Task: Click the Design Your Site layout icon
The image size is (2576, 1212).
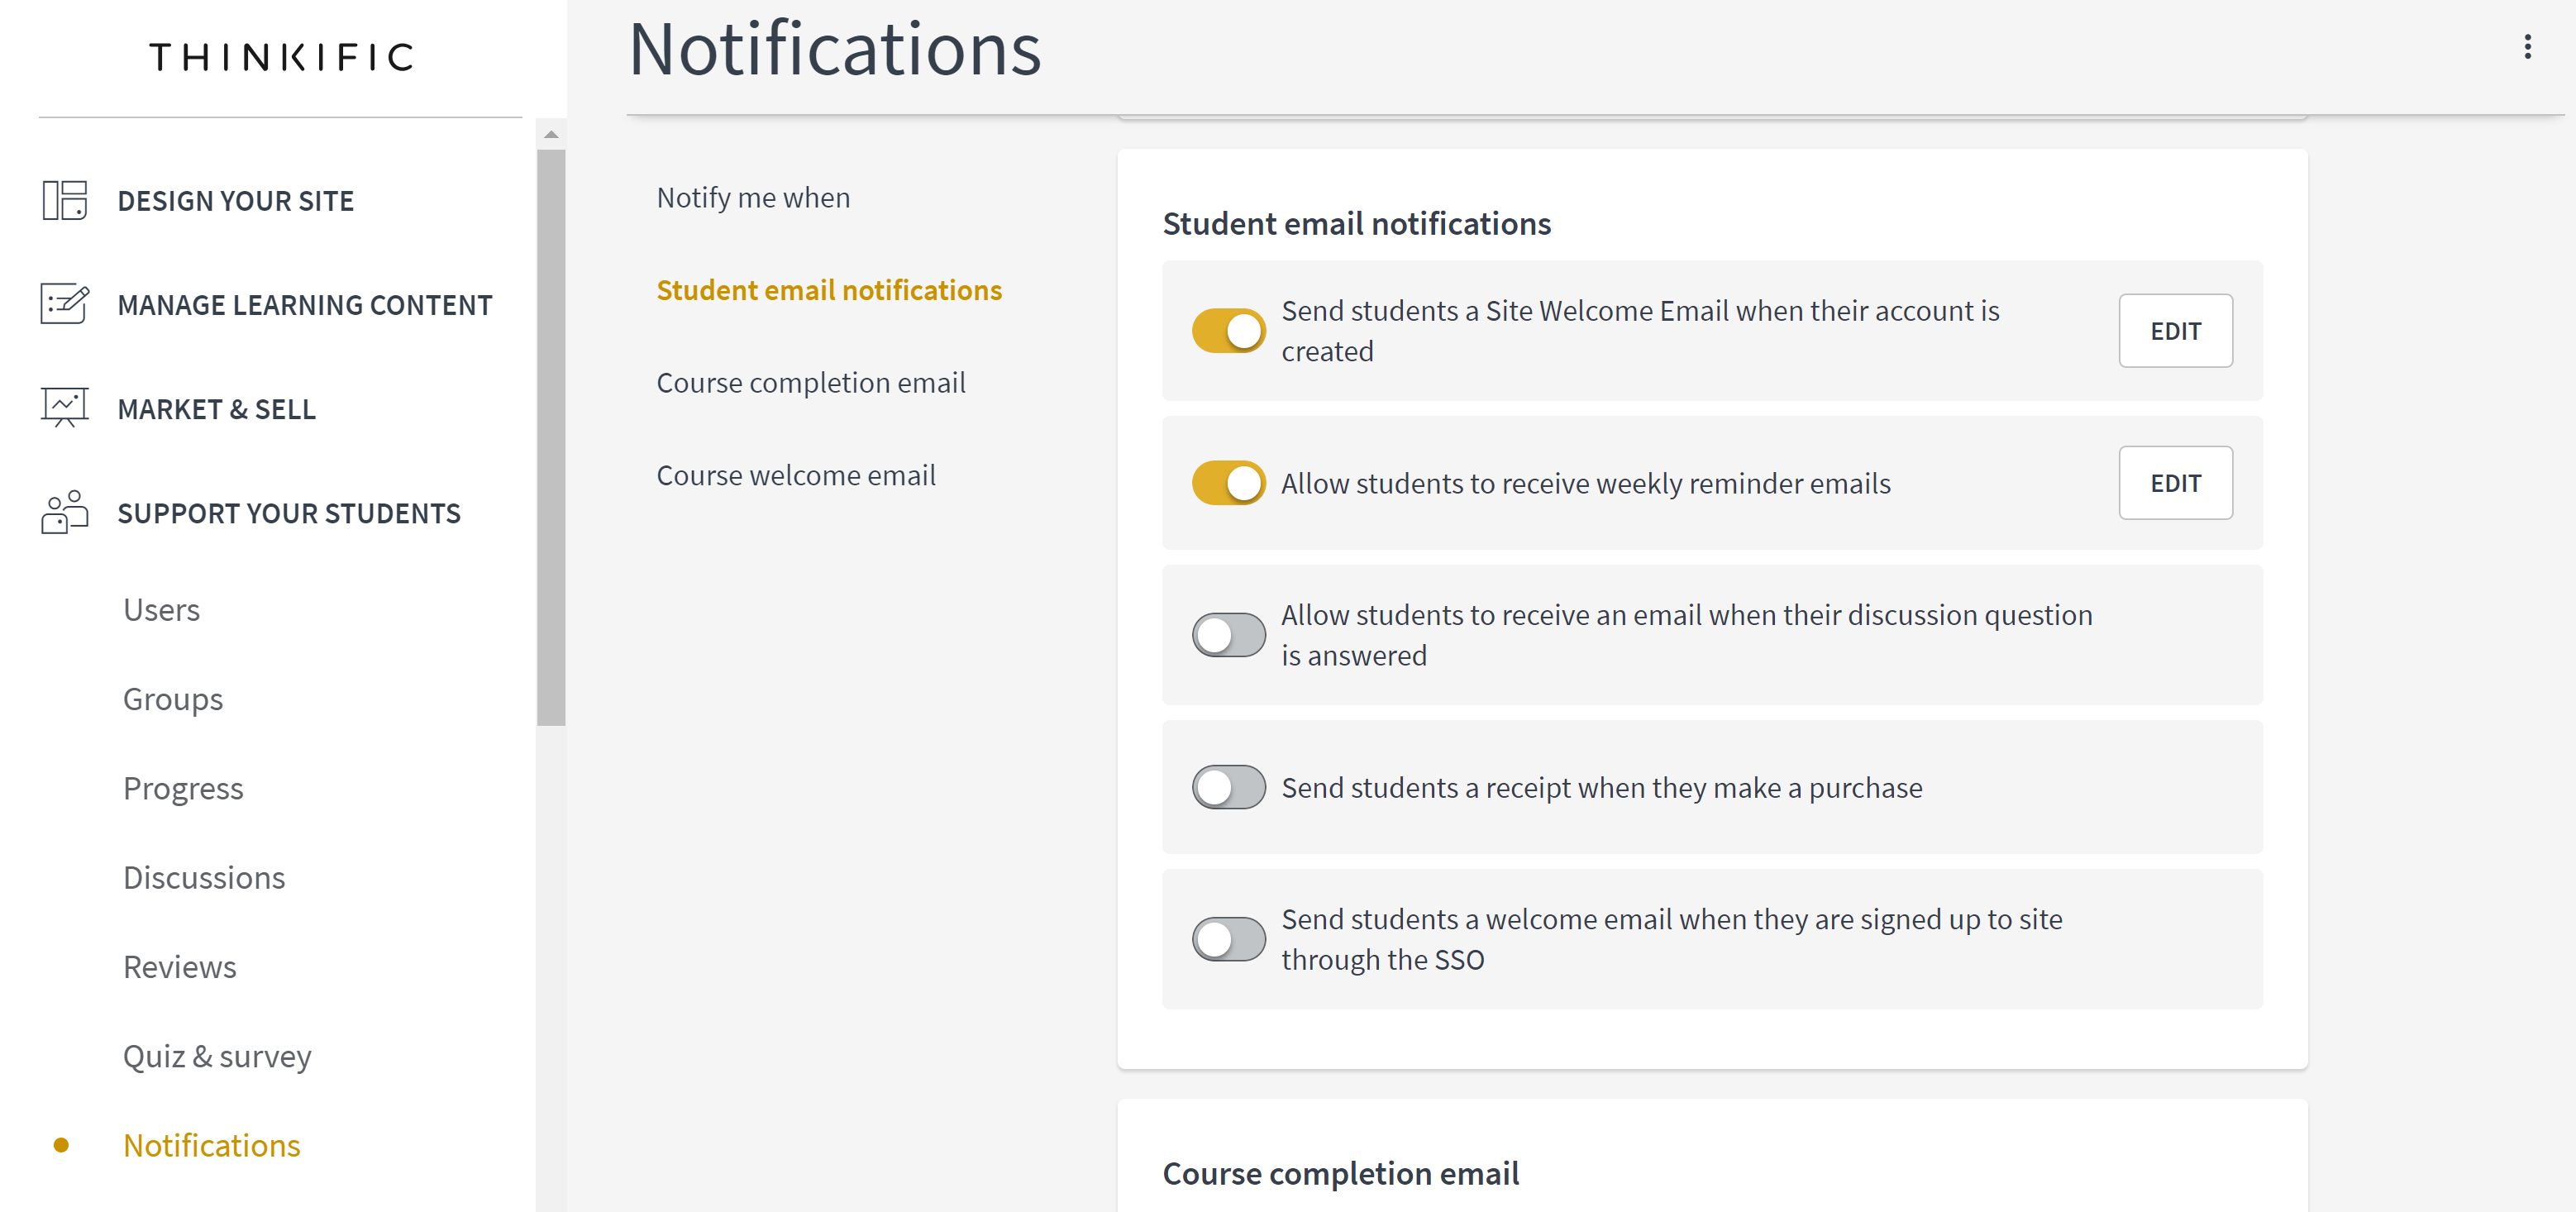Action: pyautogui.click(x=65, y=201)
